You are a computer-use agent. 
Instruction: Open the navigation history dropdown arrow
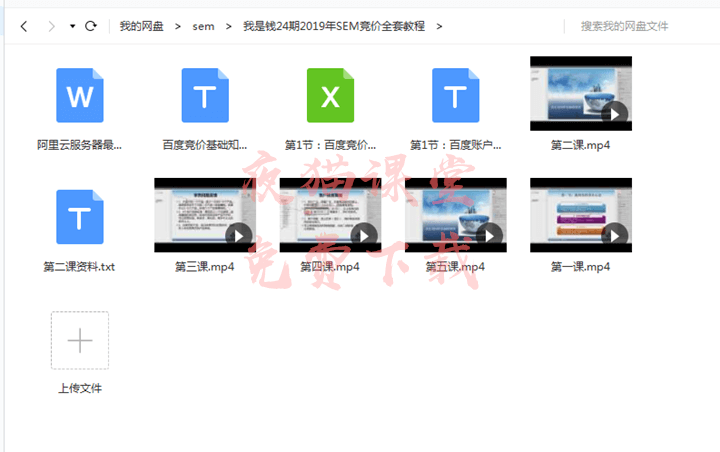(x=73, y=26)
